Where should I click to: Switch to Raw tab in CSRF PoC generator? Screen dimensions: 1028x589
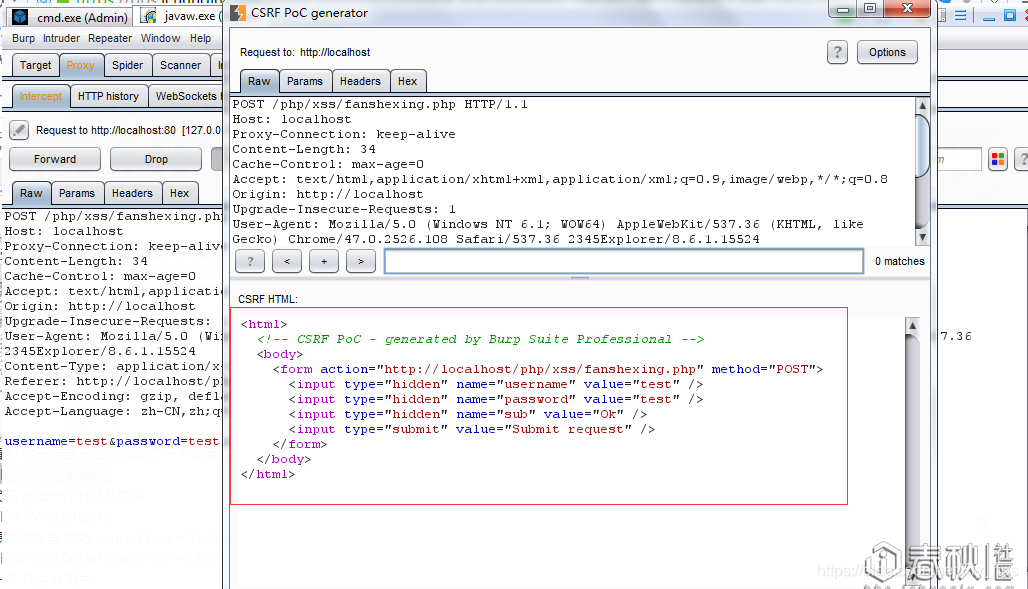click(x=259, y=81)
